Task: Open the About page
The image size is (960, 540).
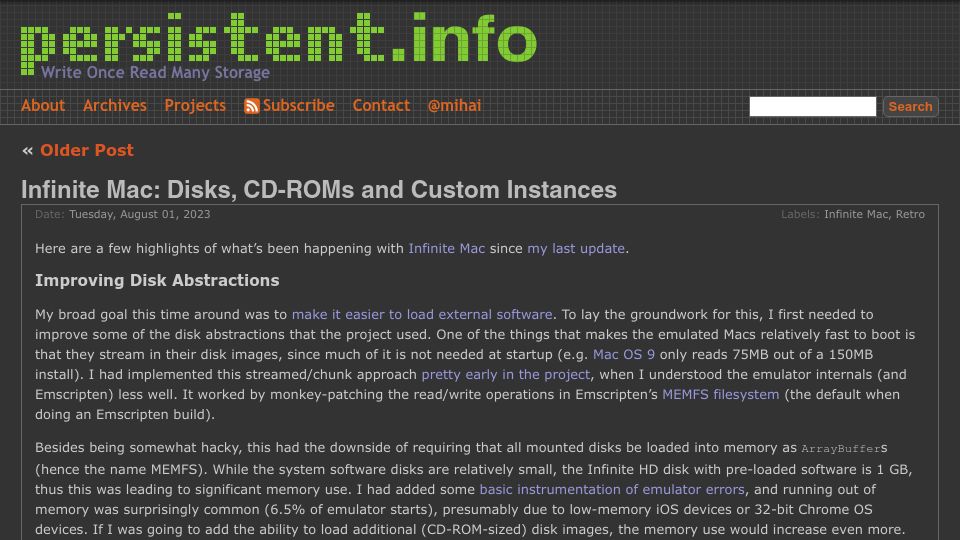Action: (43, 106)
